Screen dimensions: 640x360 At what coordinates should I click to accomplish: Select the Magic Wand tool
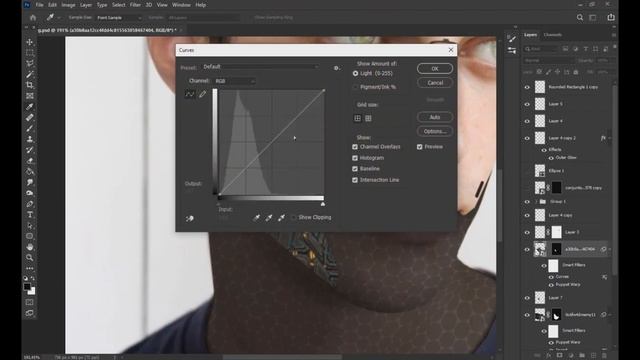(x=30, y=74)
